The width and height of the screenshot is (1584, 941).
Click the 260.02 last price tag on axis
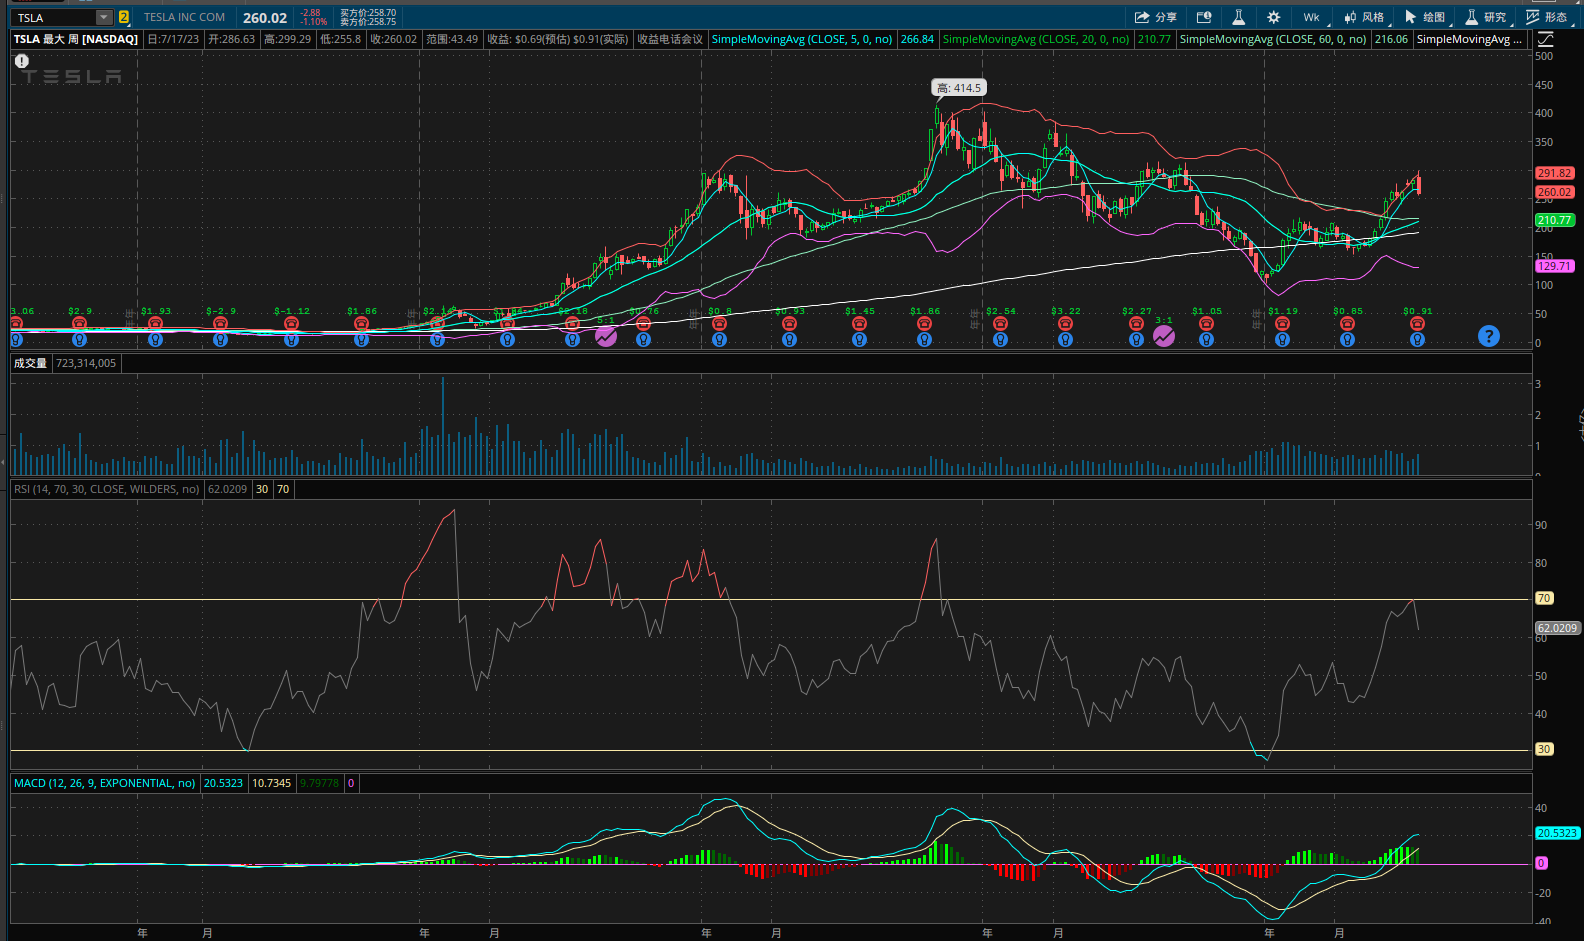(x=1555, y=192)
